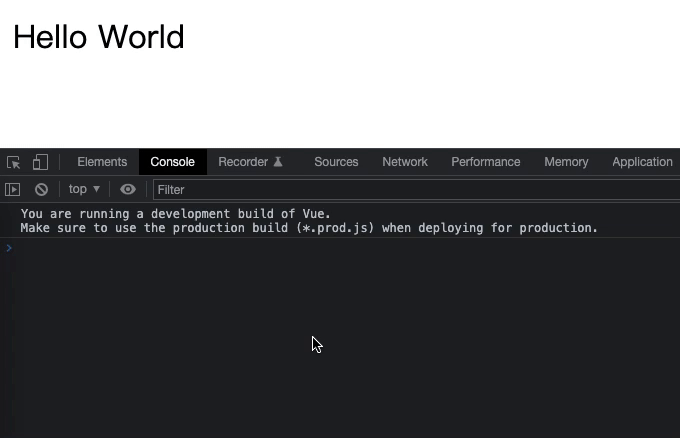Select the Console tab
Screen dimensions: 680x438
click(173, 162)
